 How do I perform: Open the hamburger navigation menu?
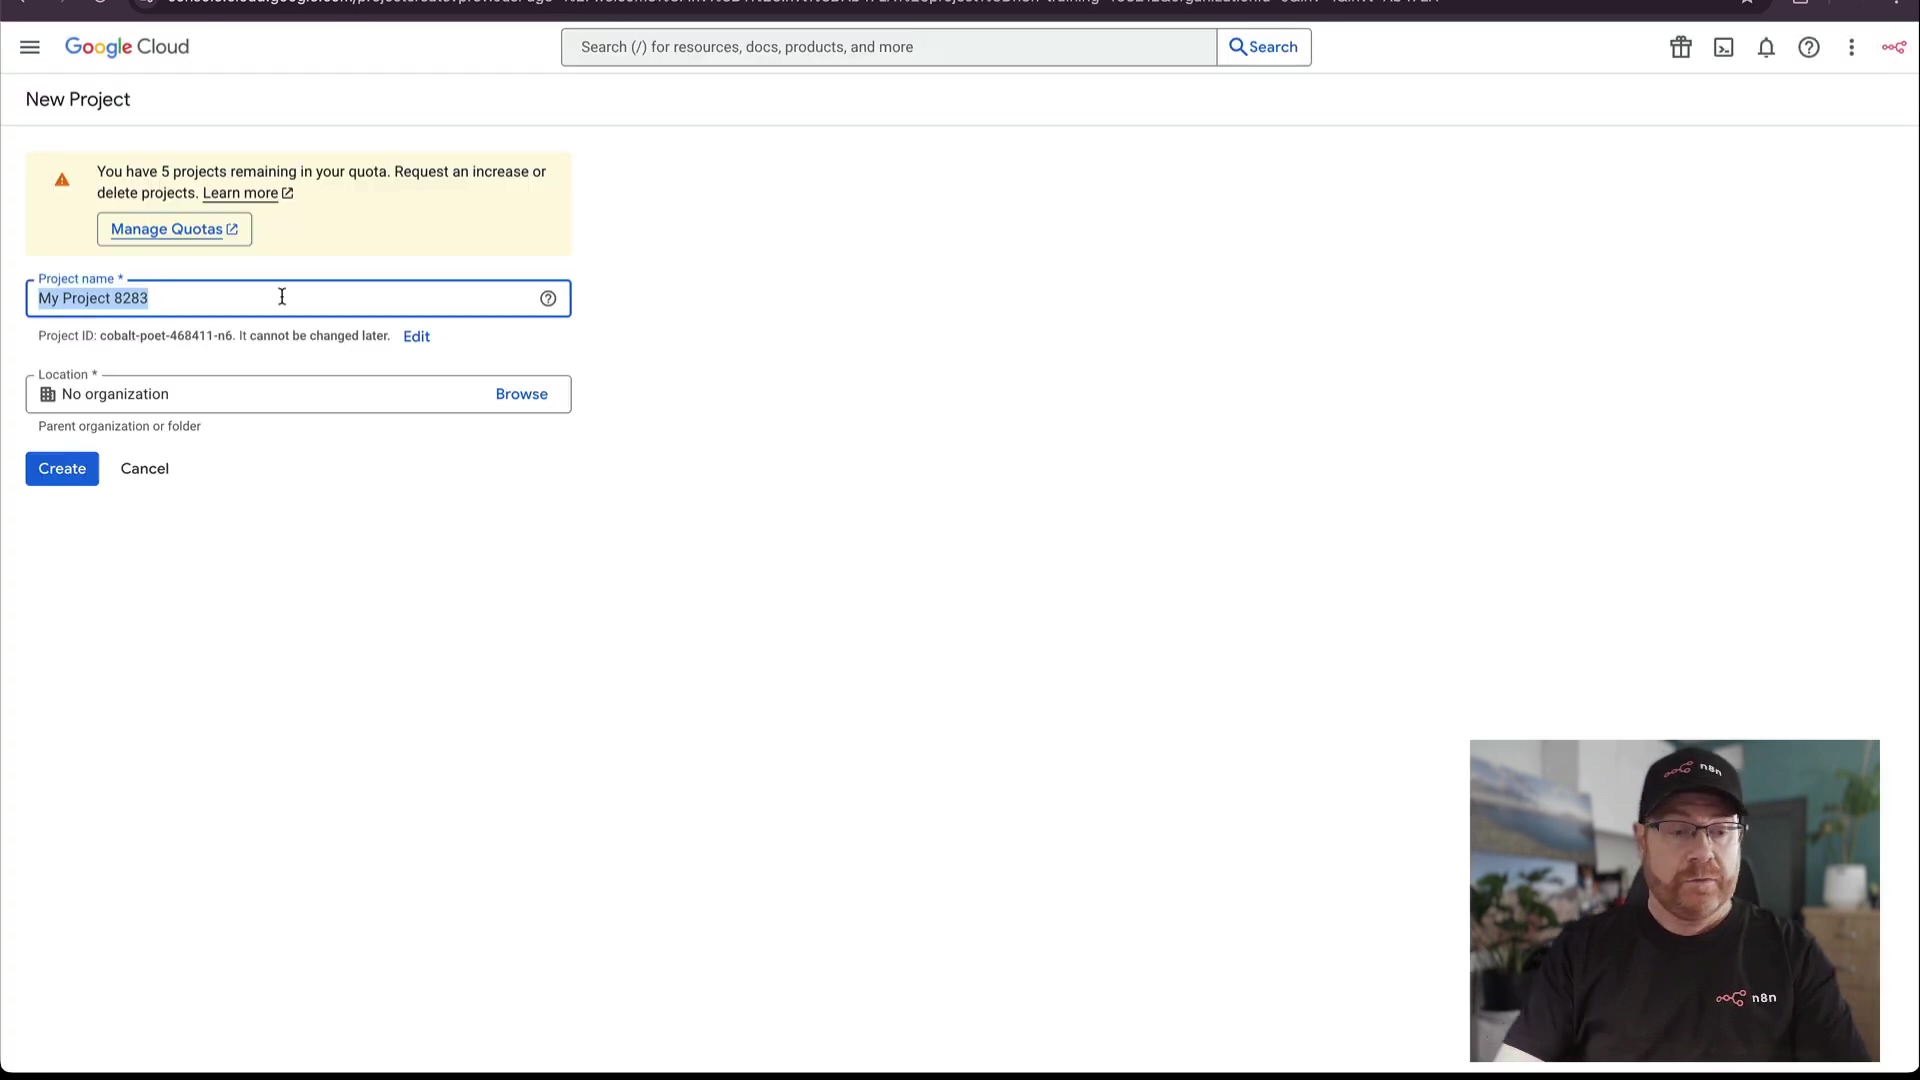[x=30, y=47]
